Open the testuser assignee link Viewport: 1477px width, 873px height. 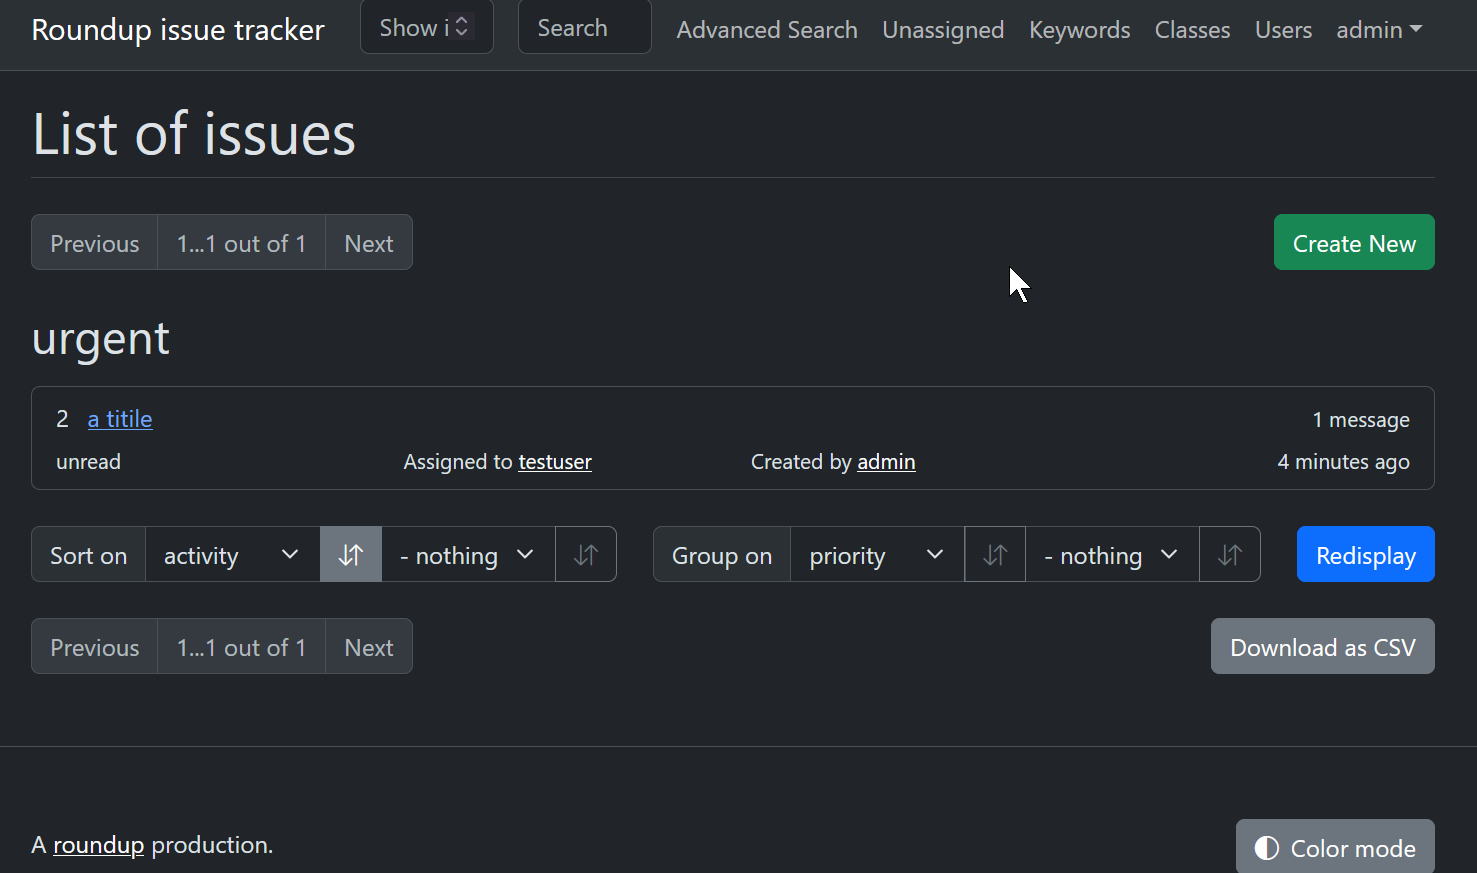[x=555, y=462]
